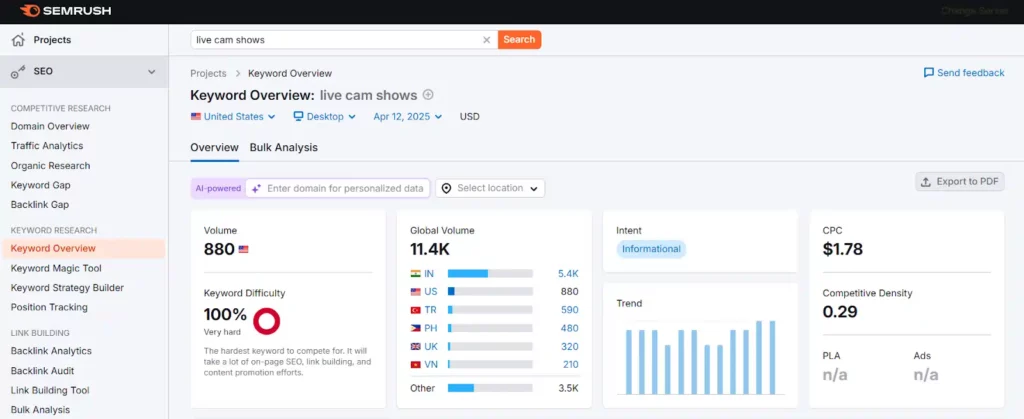Click the US flag next to Volume 880
Viewport: 1024px width, 419px height.
click(244, 249)
